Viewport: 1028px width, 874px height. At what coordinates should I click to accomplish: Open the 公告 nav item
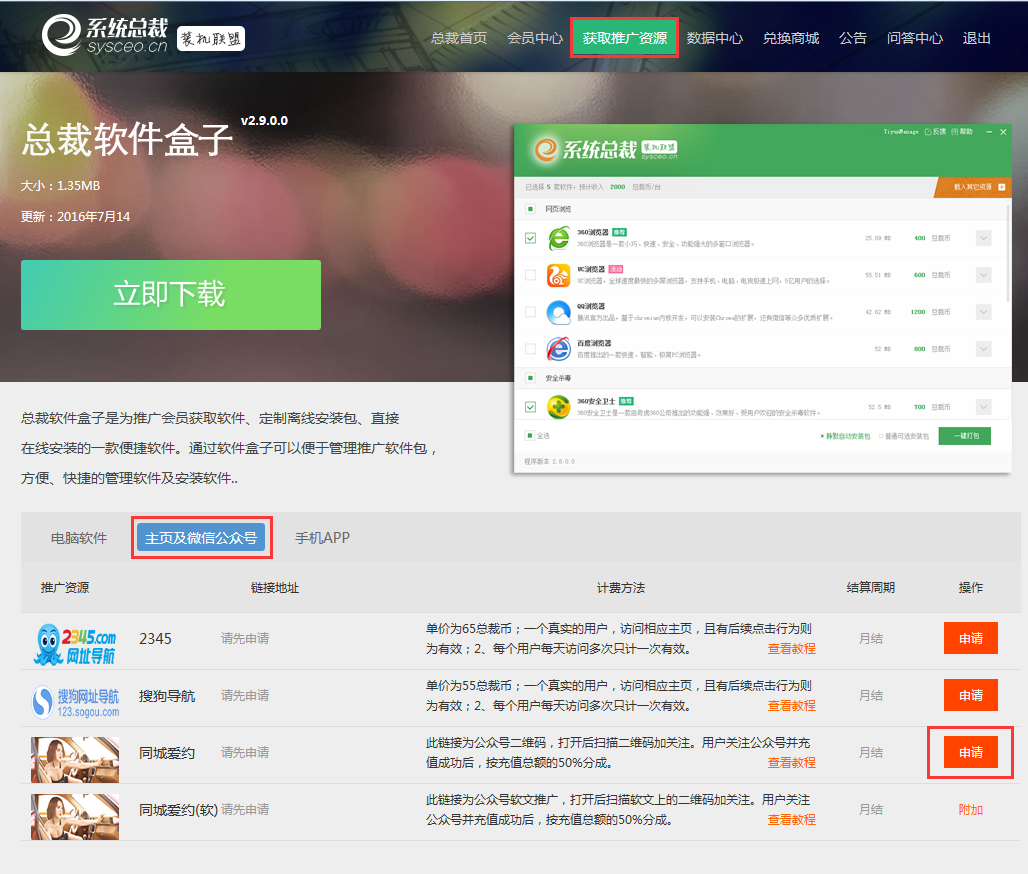tap(853, 38)
